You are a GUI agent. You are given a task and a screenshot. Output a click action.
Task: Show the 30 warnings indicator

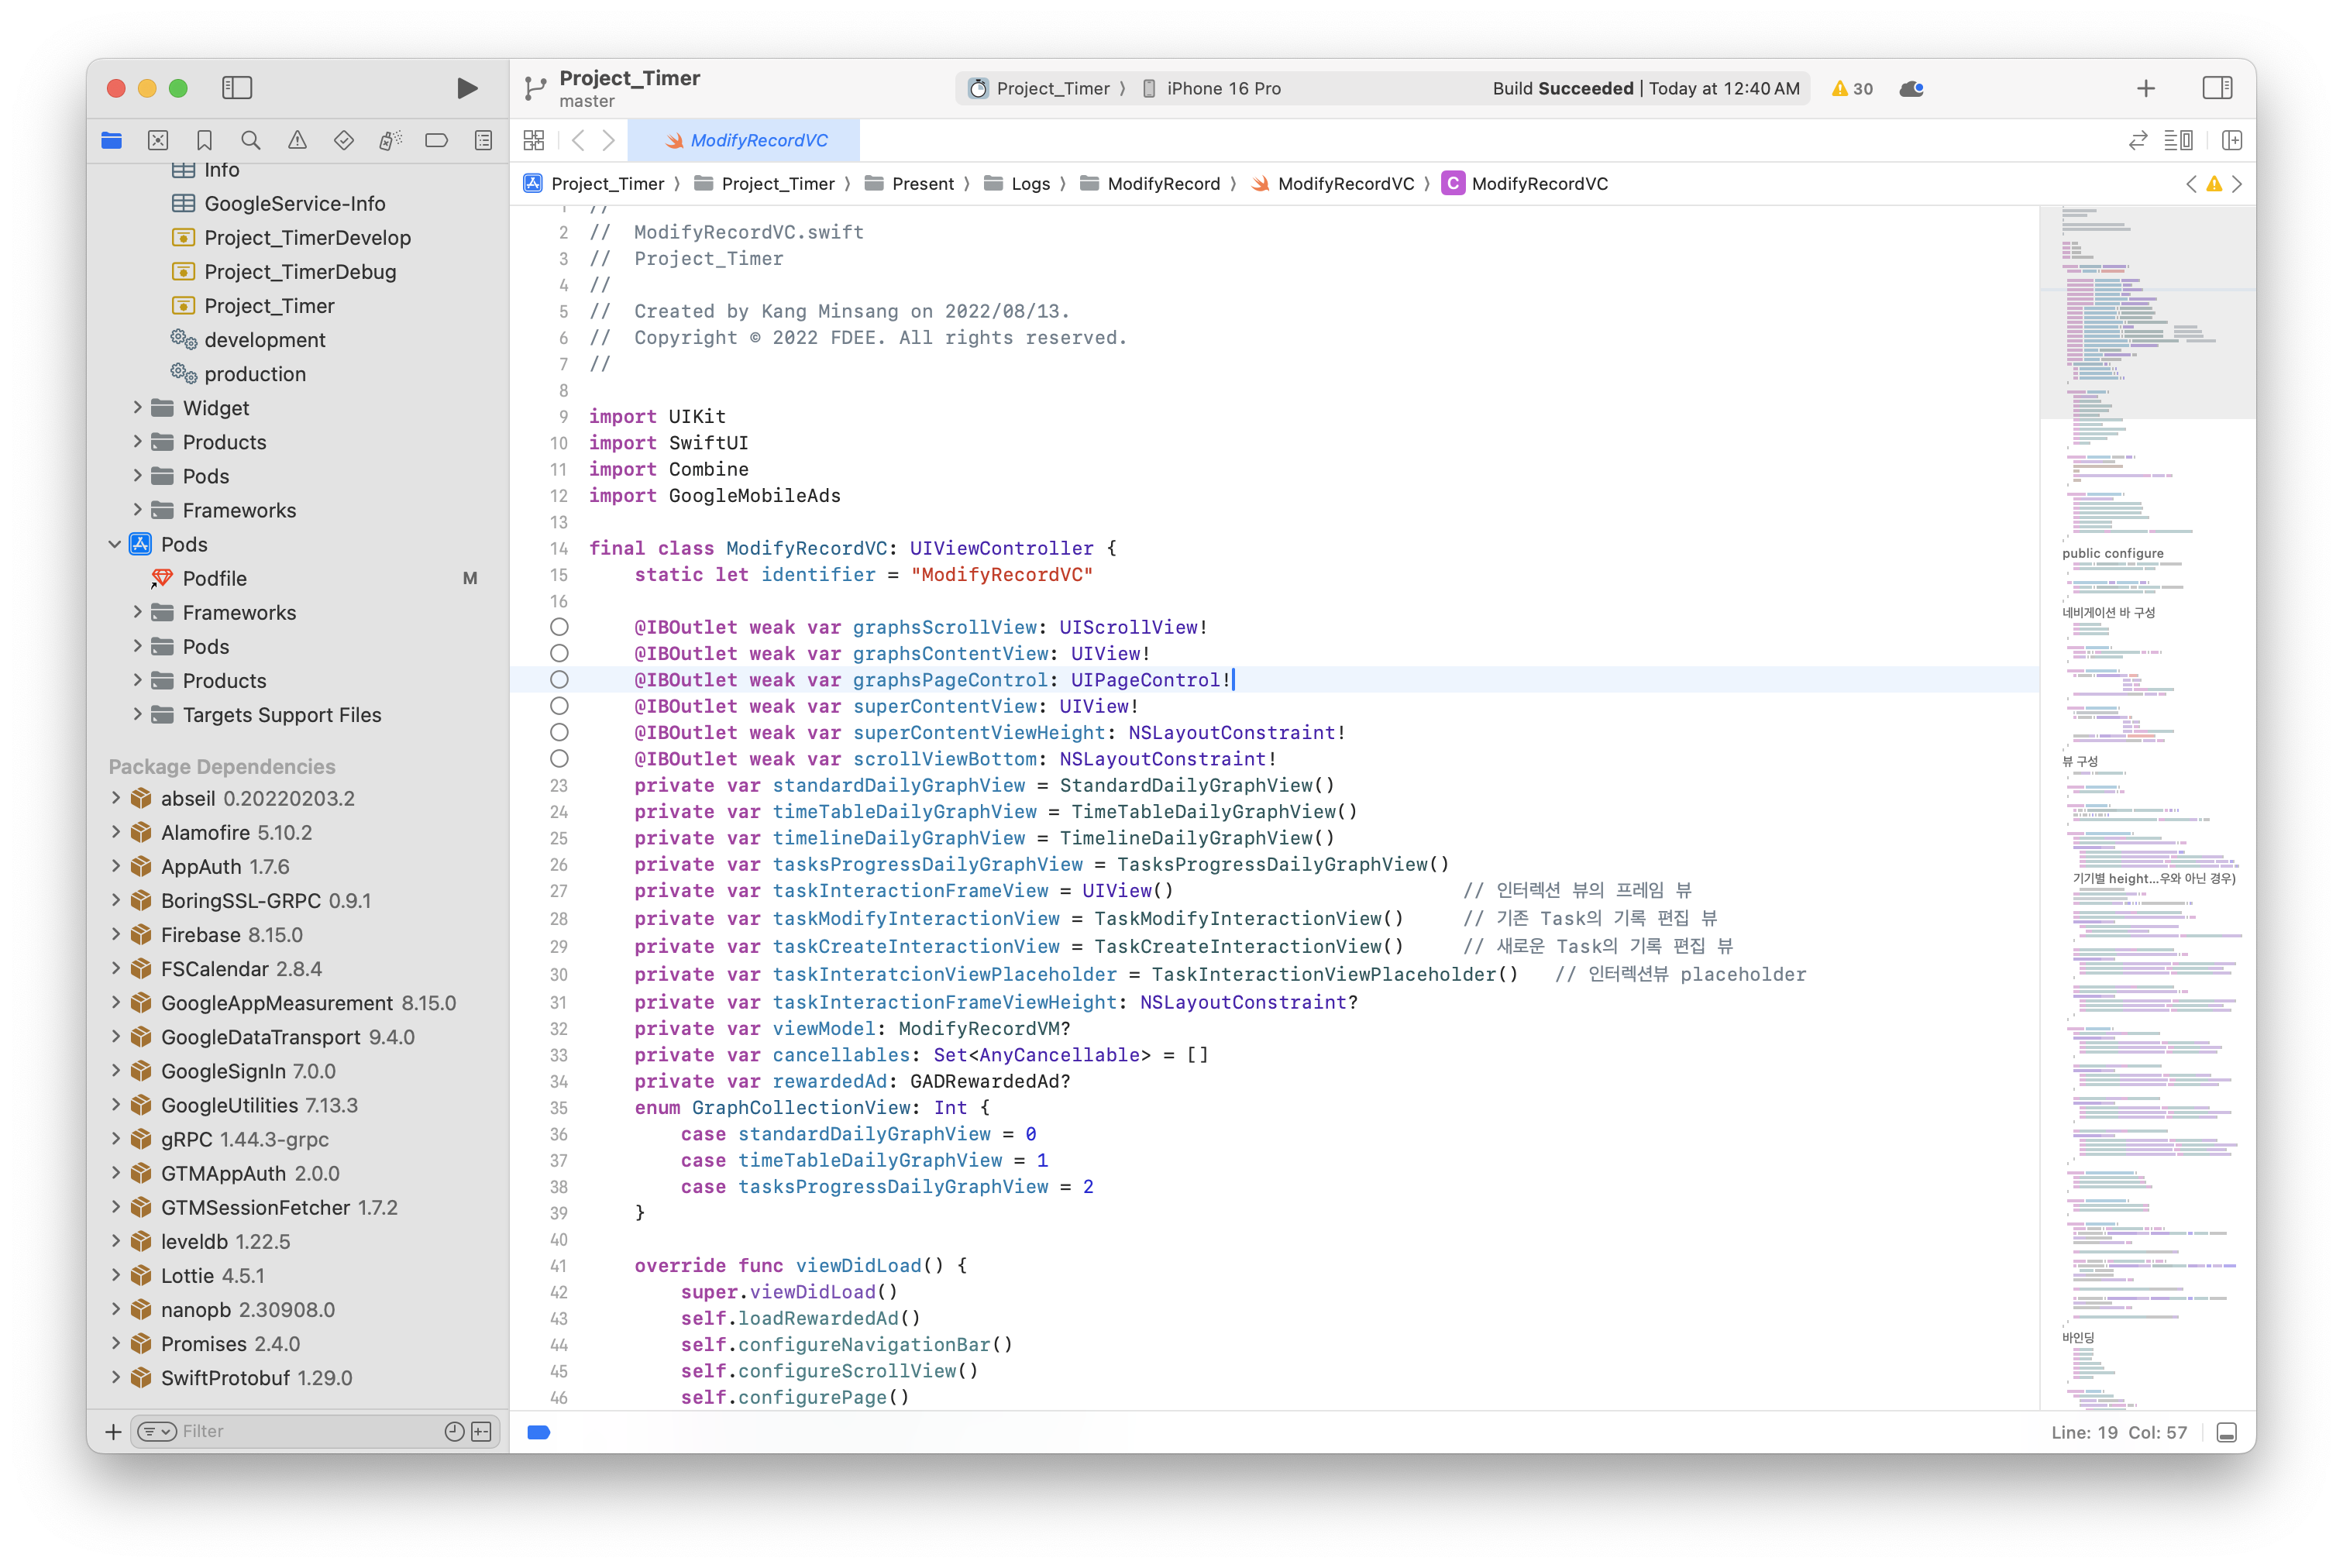point(1852,88)
